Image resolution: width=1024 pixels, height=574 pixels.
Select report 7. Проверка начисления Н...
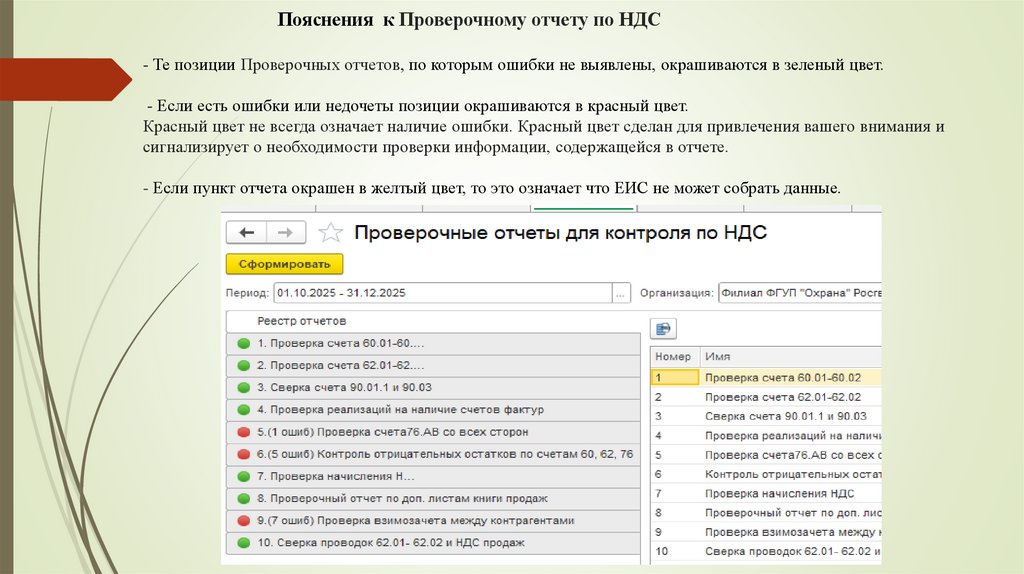(x=433, y=477)
